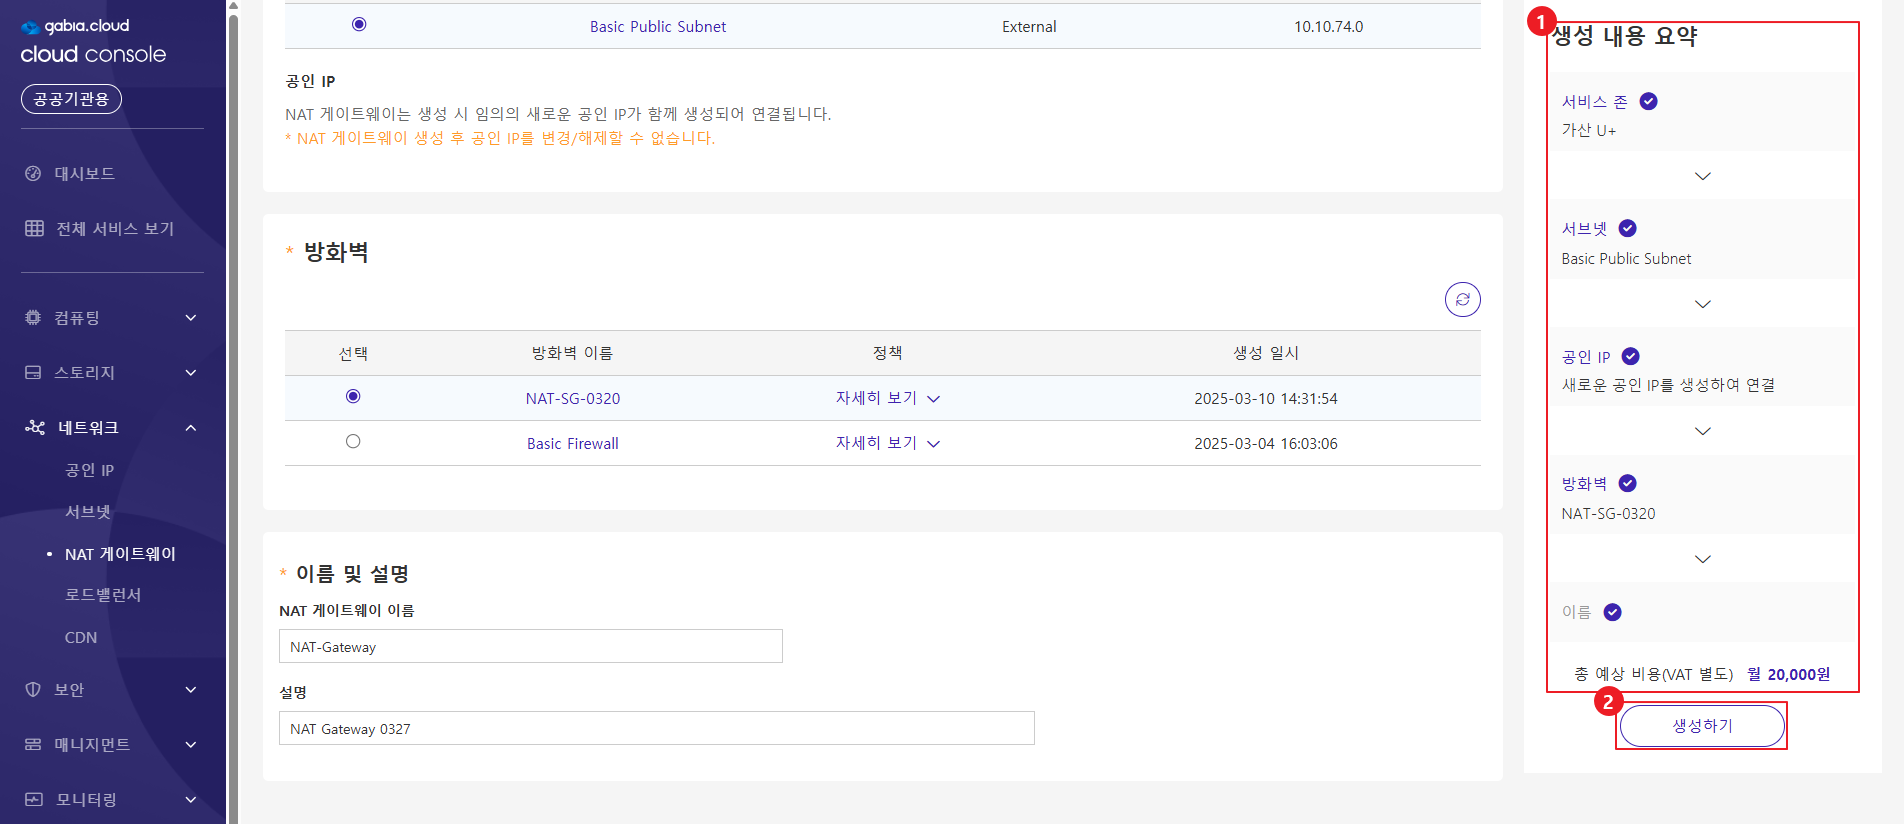The width and height of the screenshot is (1904, 824).
Task: Click the description input field
Action: [656, 729]
